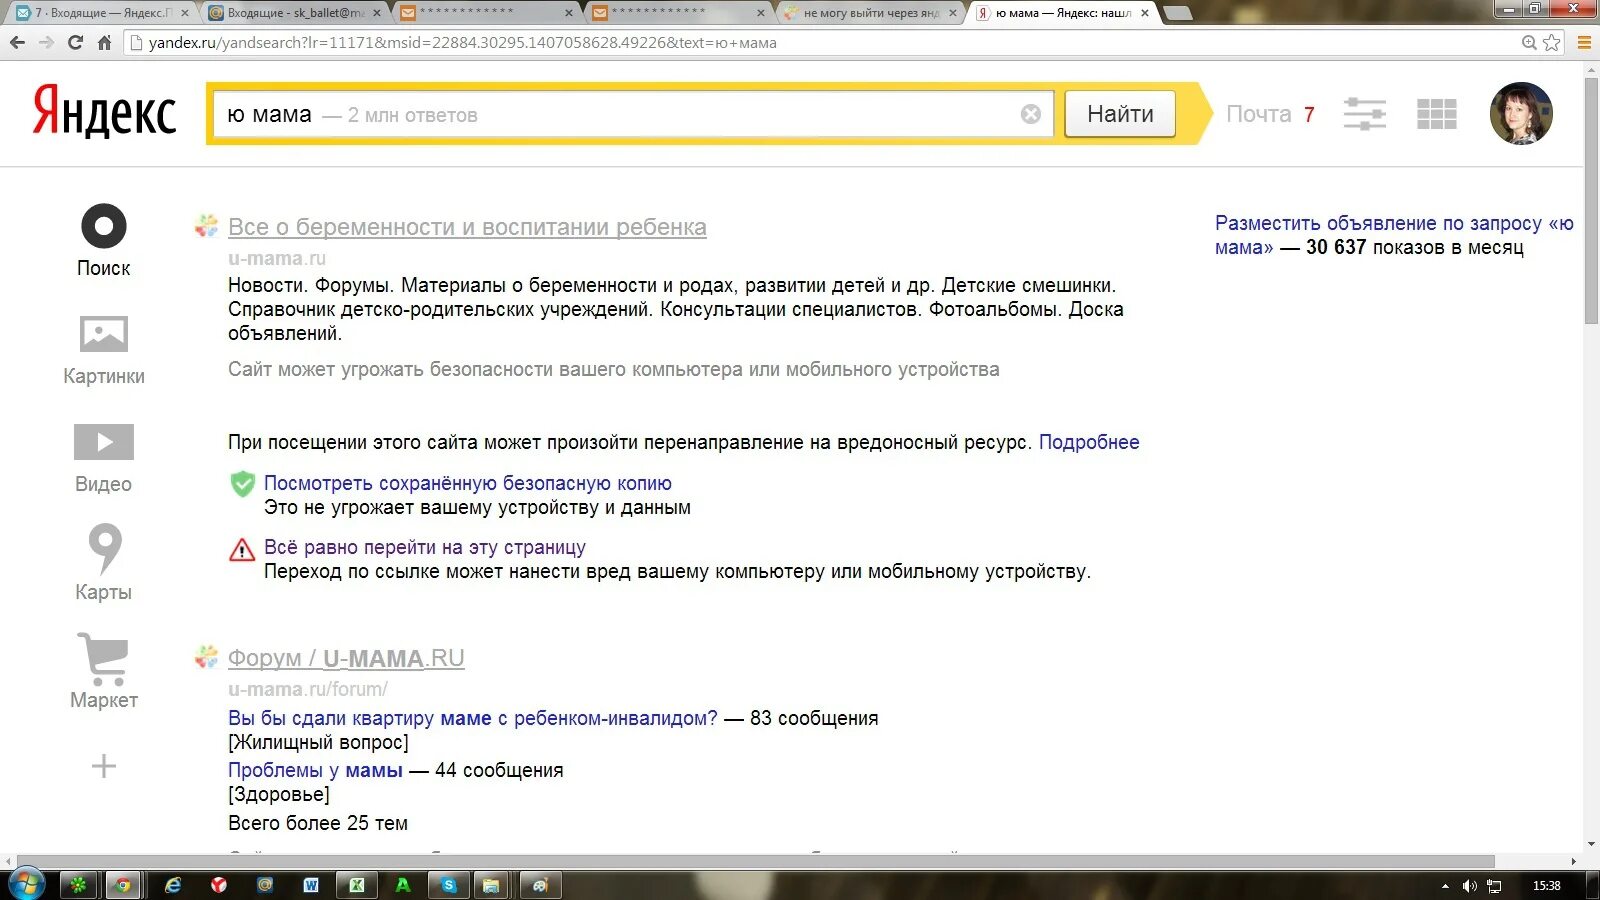The height and width of the screenshot is (900, 1600).
Task: Close the 'ю мама — Яндекс' tab
Action: point(1145,13)
